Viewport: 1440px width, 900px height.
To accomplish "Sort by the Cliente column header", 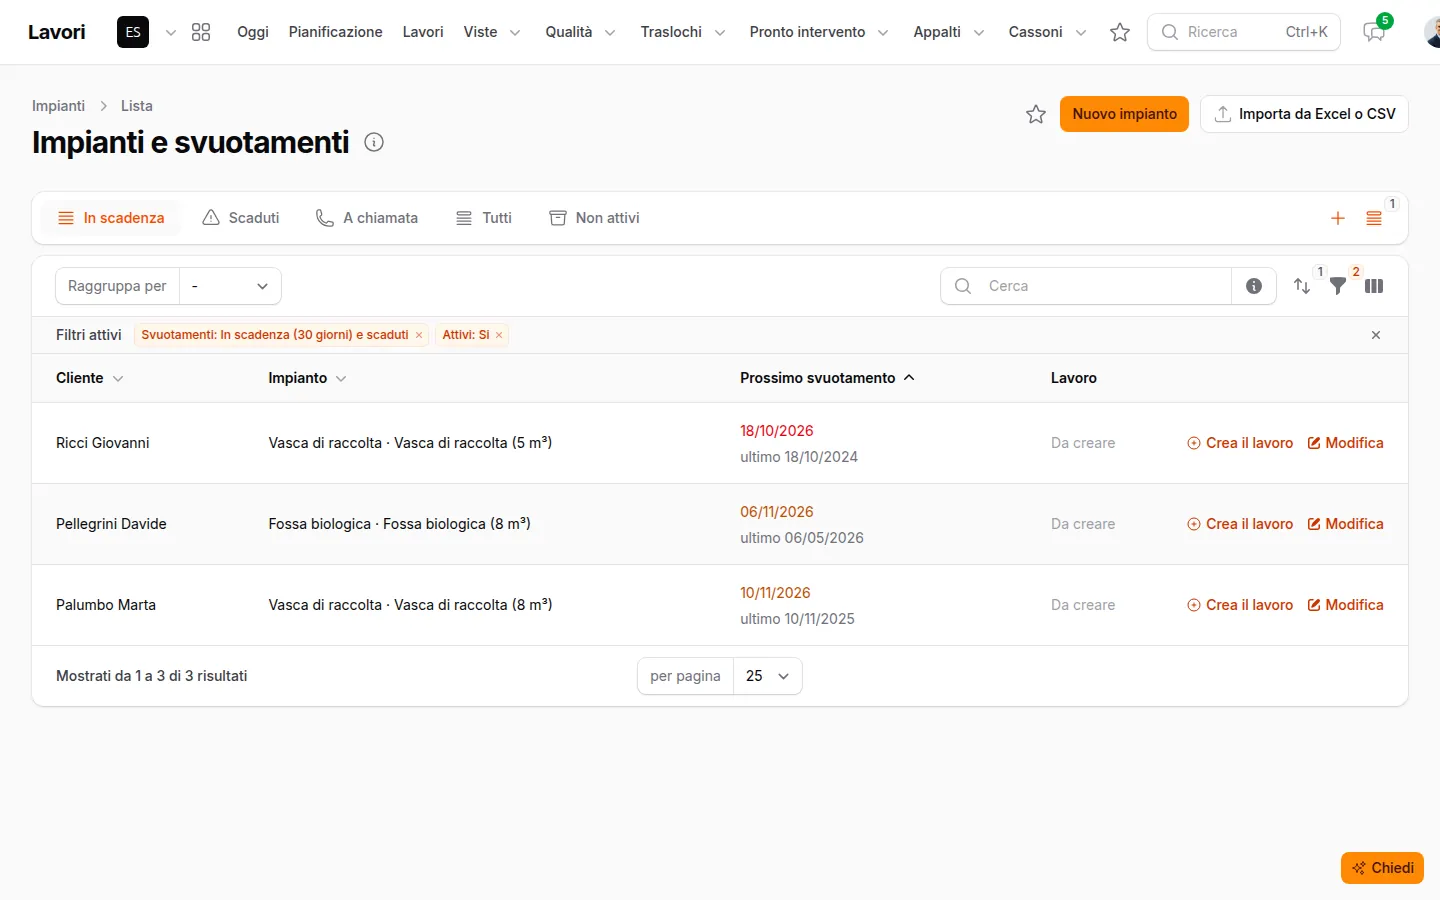I will pyautogui.click(x=90, y=378).
